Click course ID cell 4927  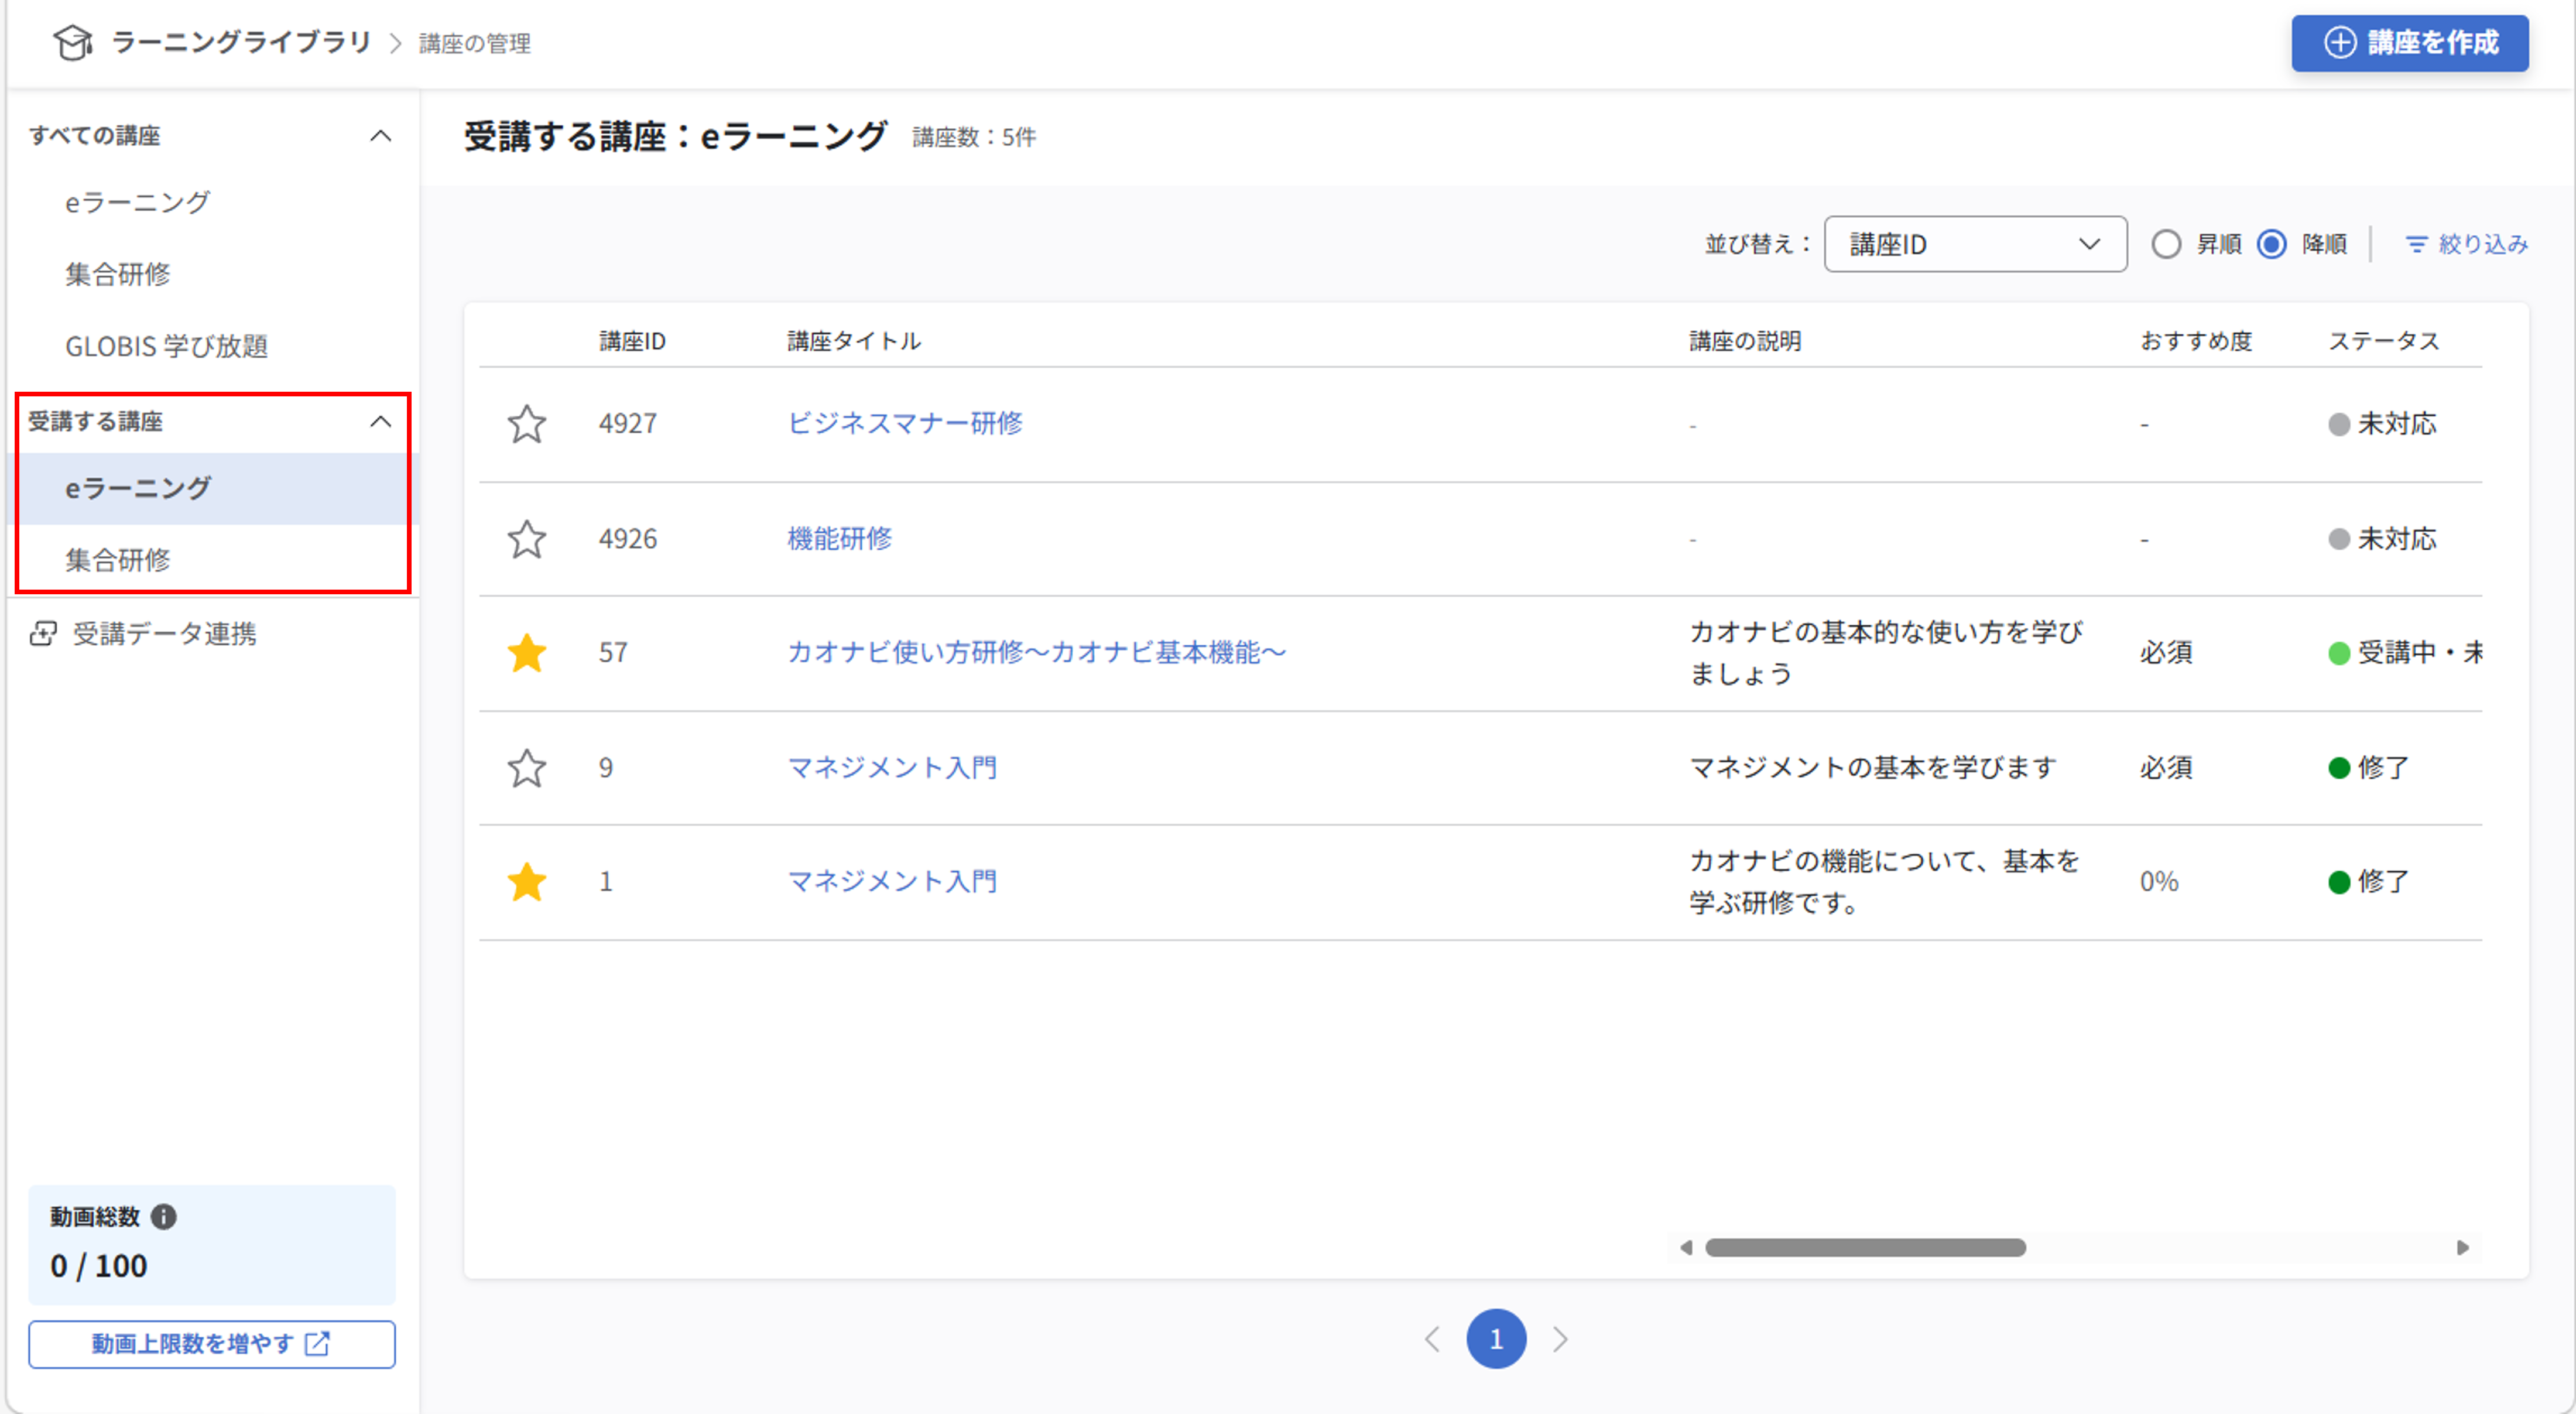pyautogui.click(x=628, y=424)
